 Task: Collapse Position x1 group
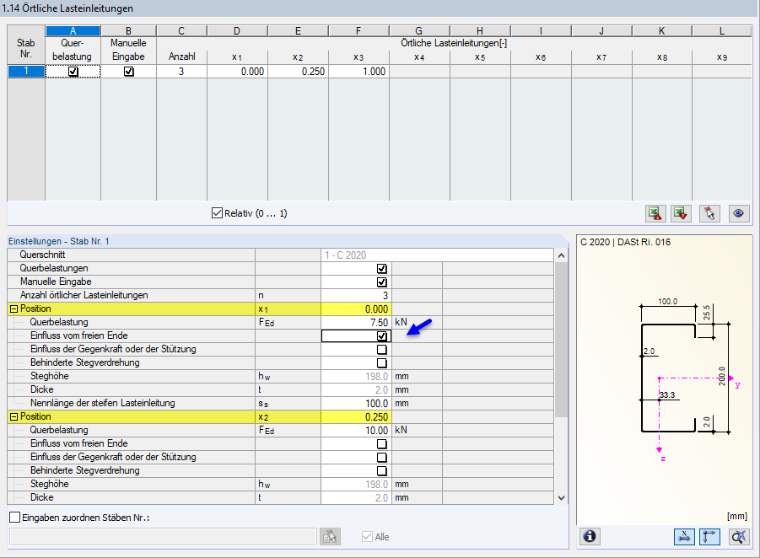(x=14, y=309)
